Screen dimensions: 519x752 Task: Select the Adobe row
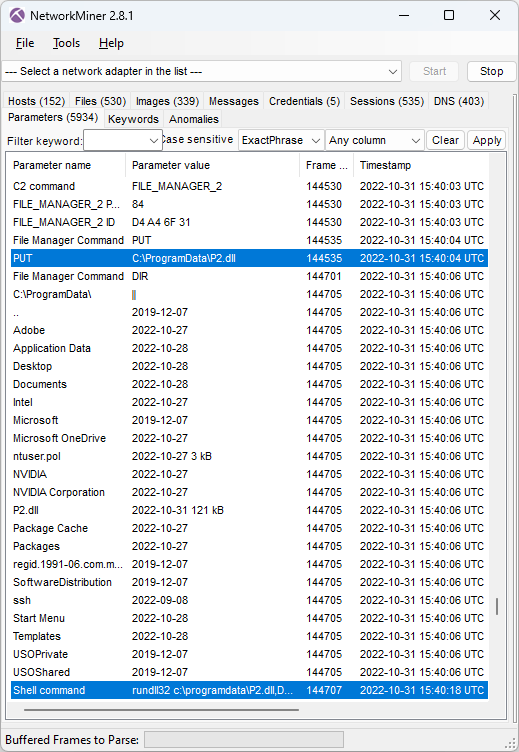[249, 330]
